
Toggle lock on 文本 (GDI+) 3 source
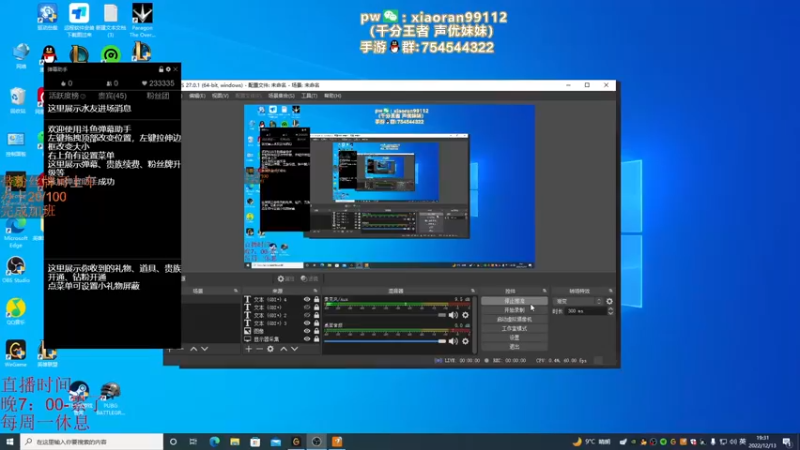pyautogui.click(x=316, y=323)
